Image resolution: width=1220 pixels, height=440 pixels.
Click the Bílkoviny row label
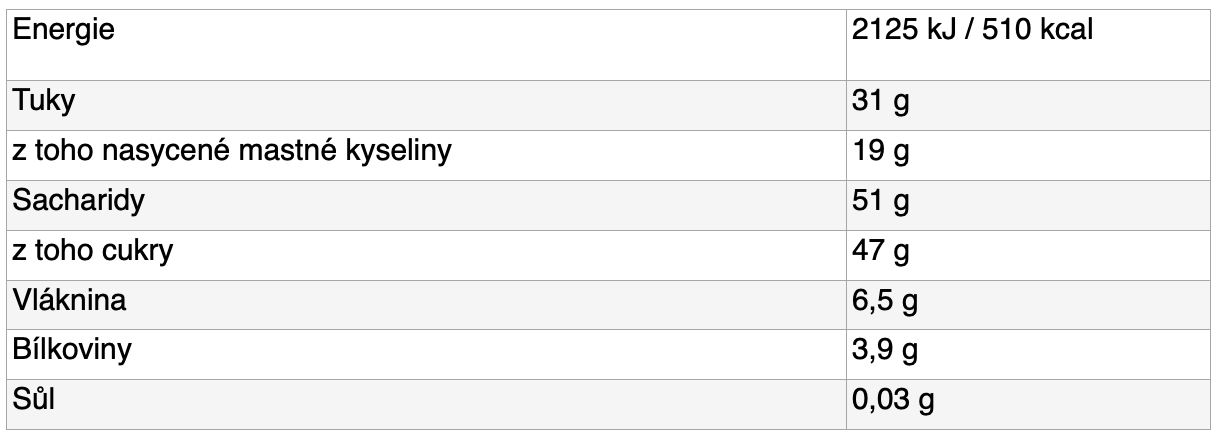point(72,349)
